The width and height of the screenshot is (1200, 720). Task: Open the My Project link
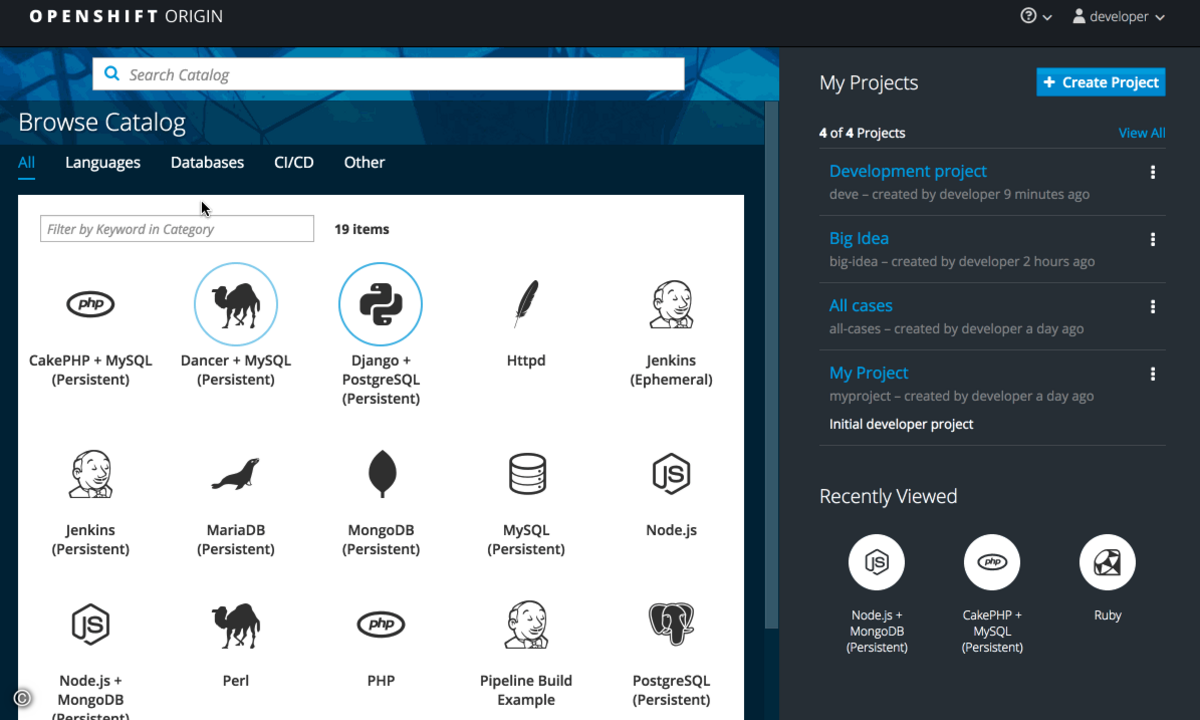point(869,372)
